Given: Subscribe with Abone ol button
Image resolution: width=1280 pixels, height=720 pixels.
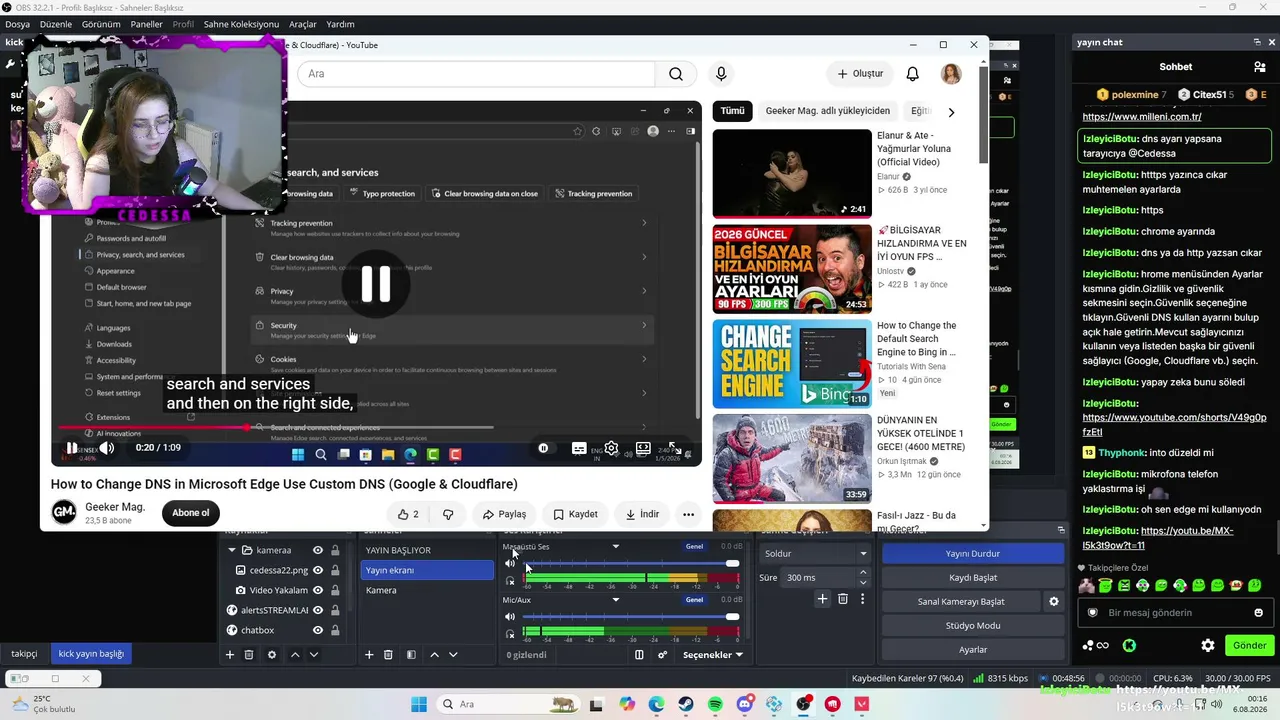Looking at the screenshot, I should [x=190, y=513].
